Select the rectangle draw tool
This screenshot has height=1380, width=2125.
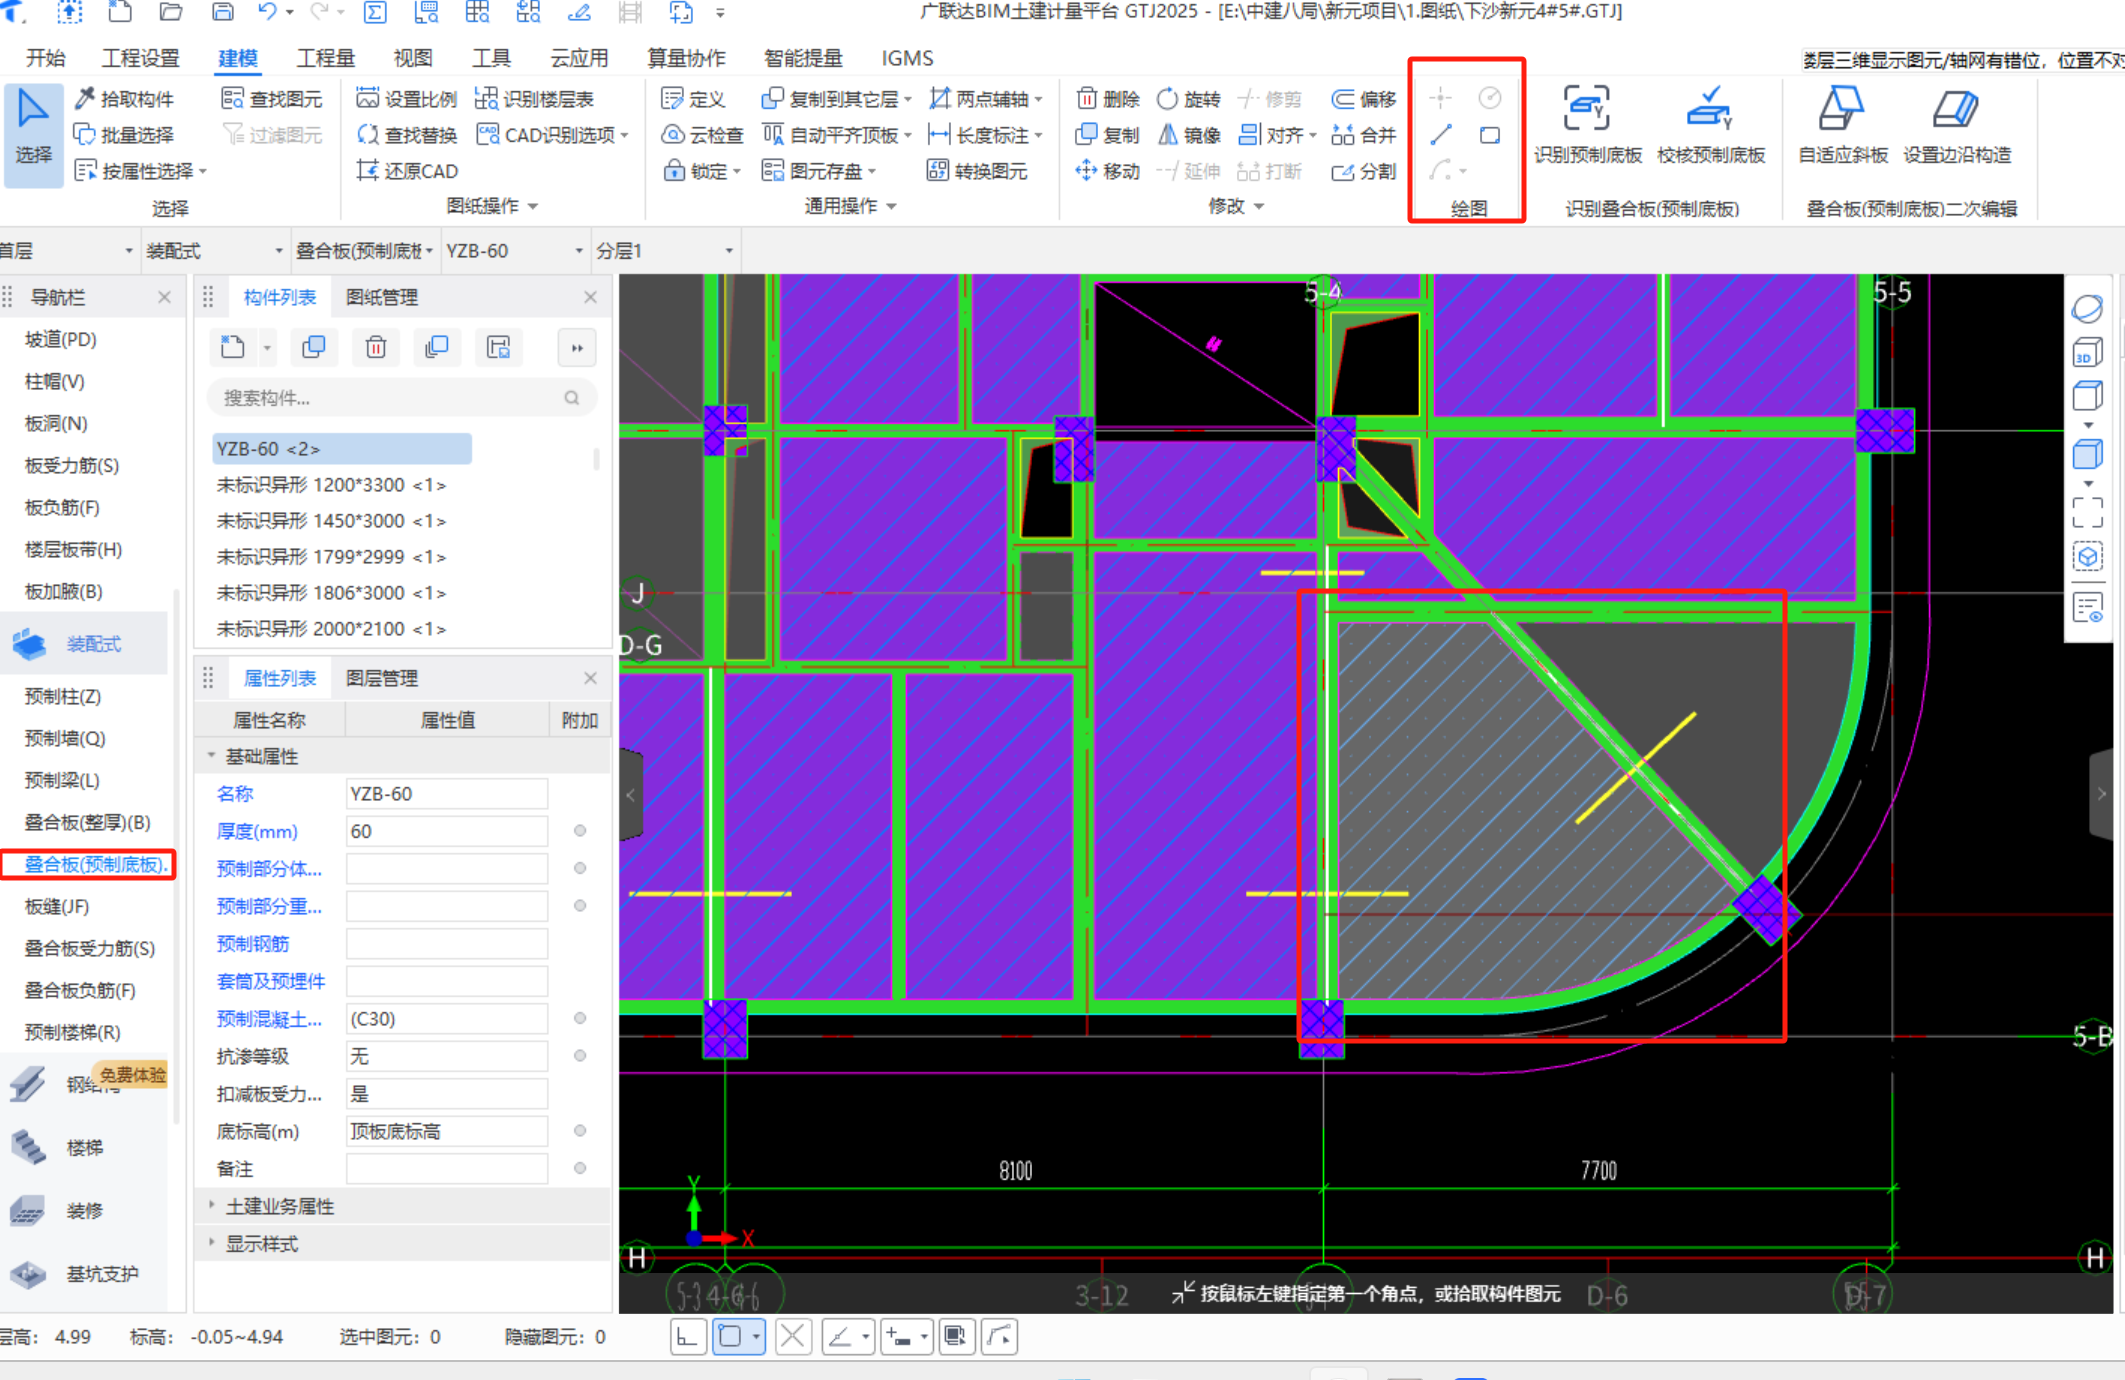[1490, 135]
